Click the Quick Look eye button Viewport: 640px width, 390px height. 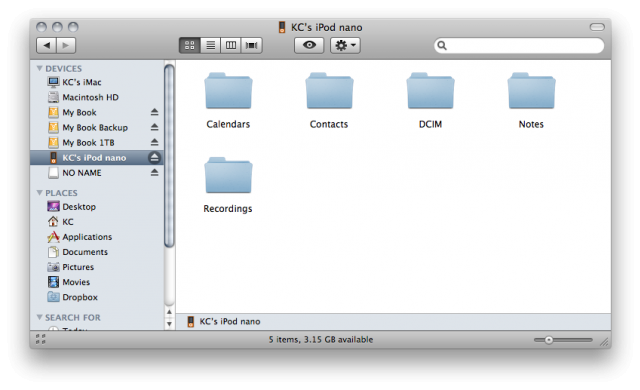[x=309, y=45]
